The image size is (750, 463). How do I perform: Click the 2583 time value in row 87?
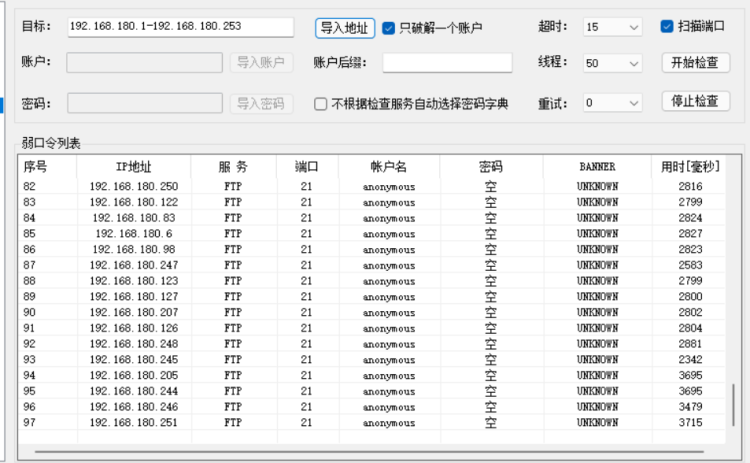pyautogui.click(x=690, y=265)
